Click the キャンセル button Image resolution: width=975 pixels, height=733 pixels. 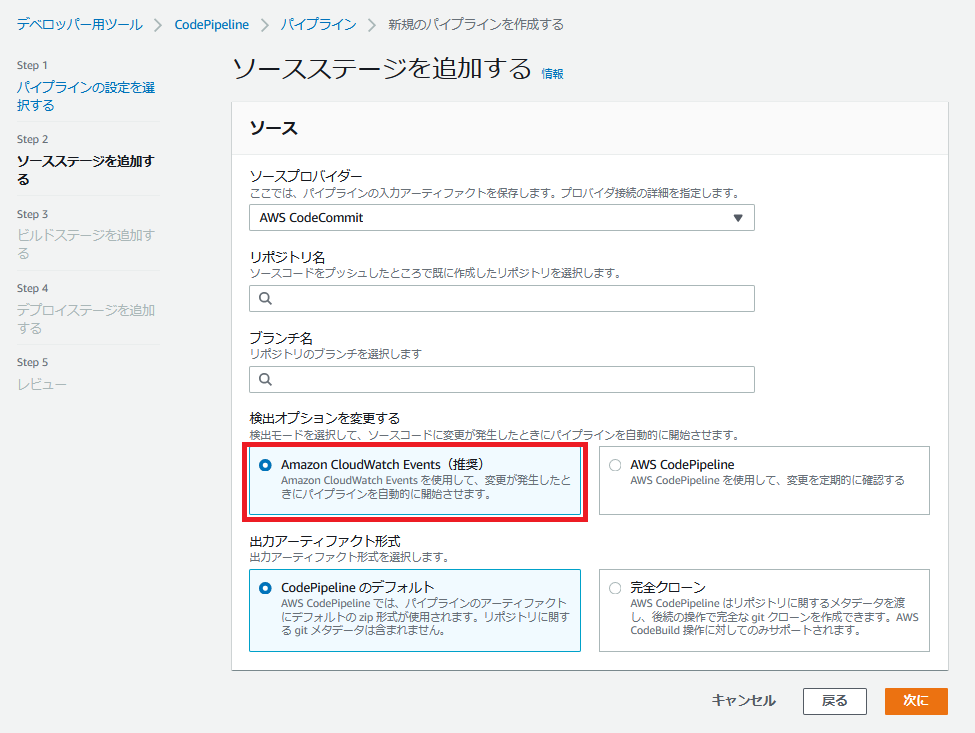[744, 701]
